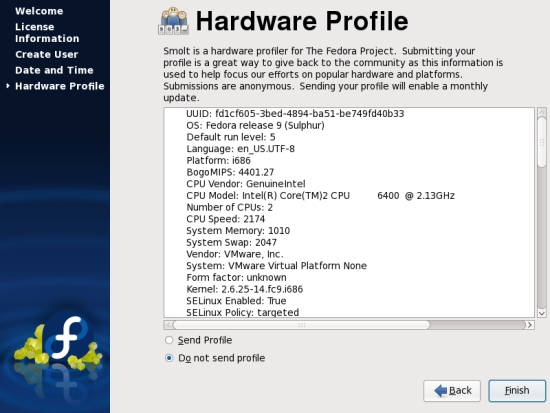Click horizontal scrollbar right arrow

[530, 325]
